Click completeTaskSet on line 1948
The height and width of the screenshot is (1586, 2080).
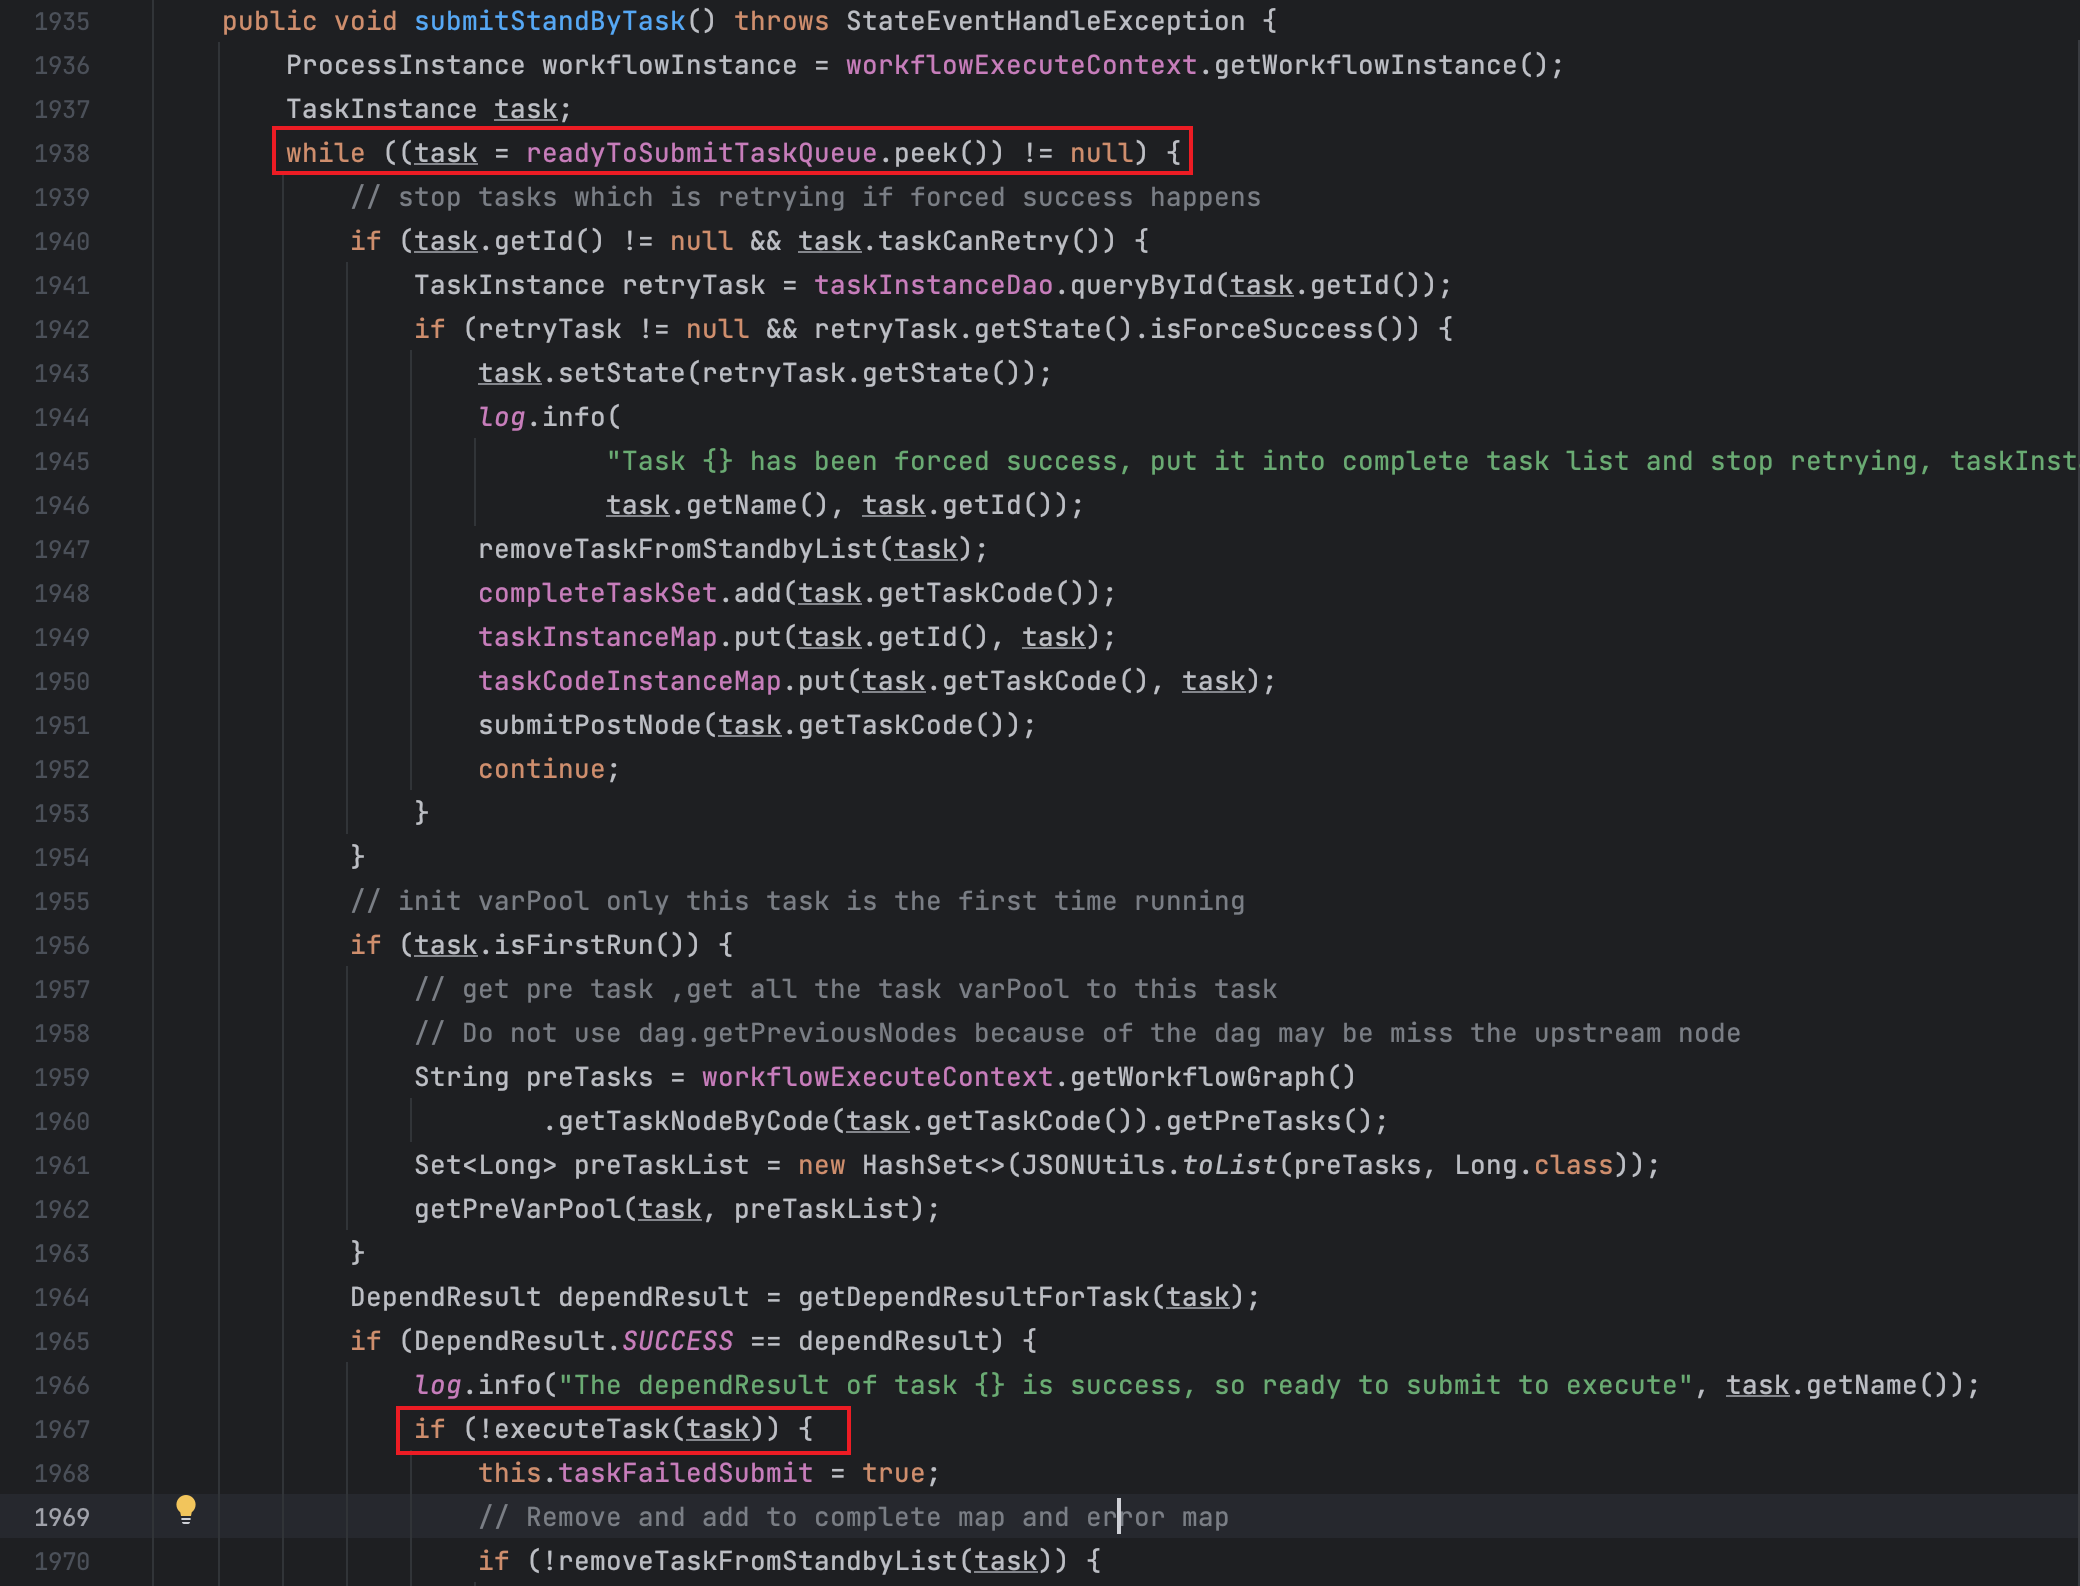pos(598,593)
